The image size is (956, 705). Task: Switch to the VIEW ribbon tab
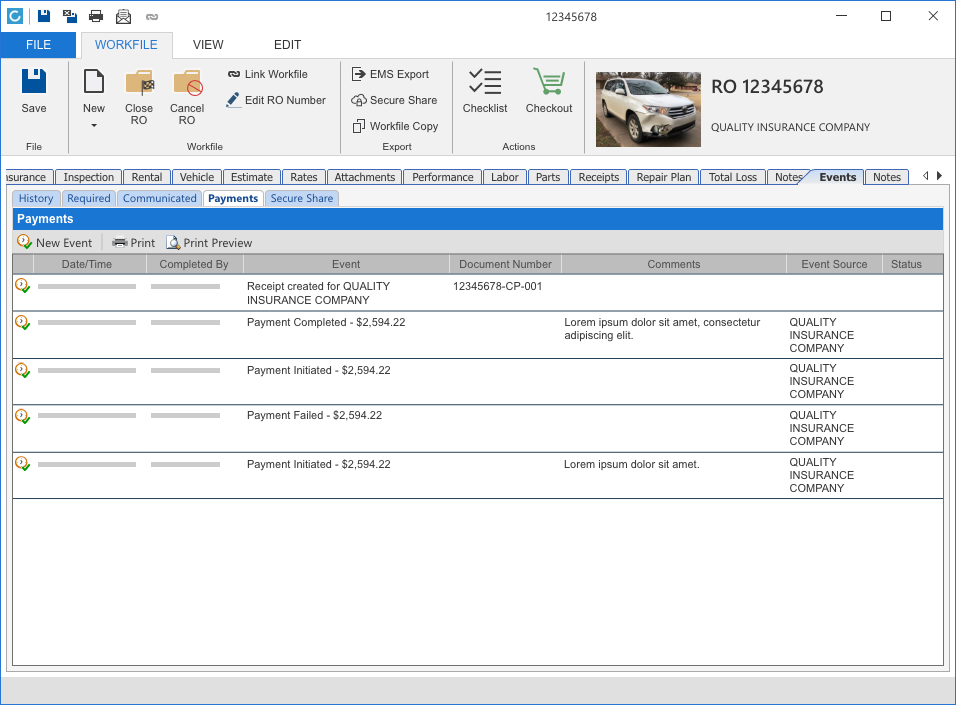coord(208,45)
